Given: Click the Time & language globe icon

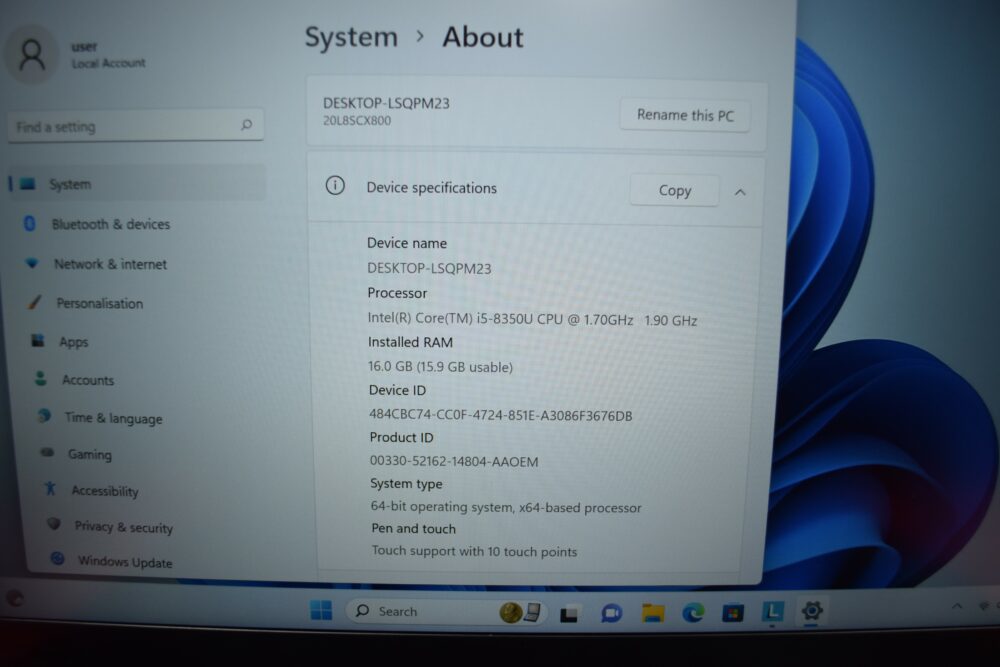Looking at the screenshot, I should click(44, 416).
